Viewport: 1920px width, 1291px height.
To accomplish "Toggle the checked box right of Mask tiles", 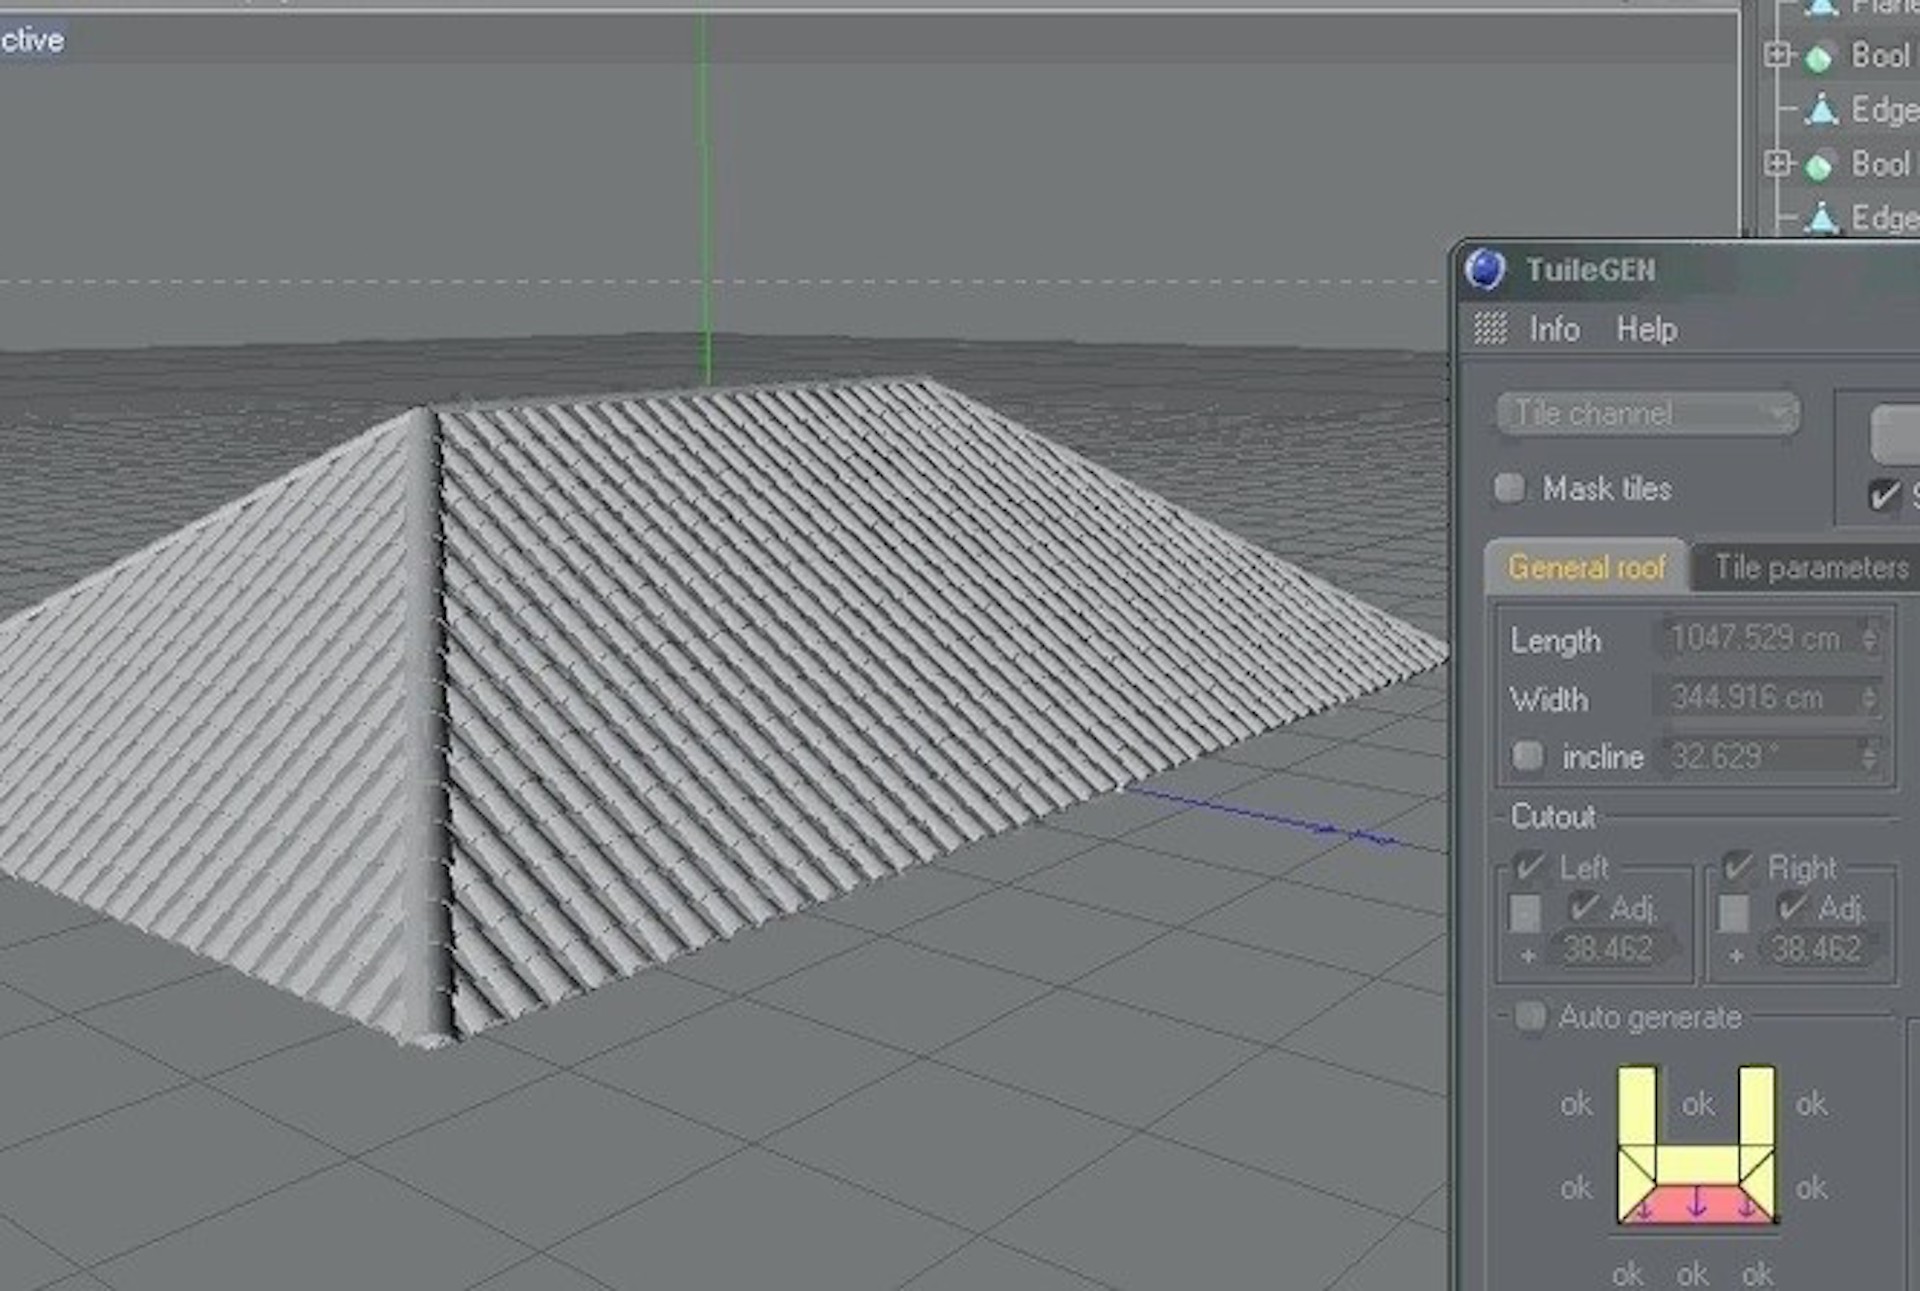I will point(1884,494).
